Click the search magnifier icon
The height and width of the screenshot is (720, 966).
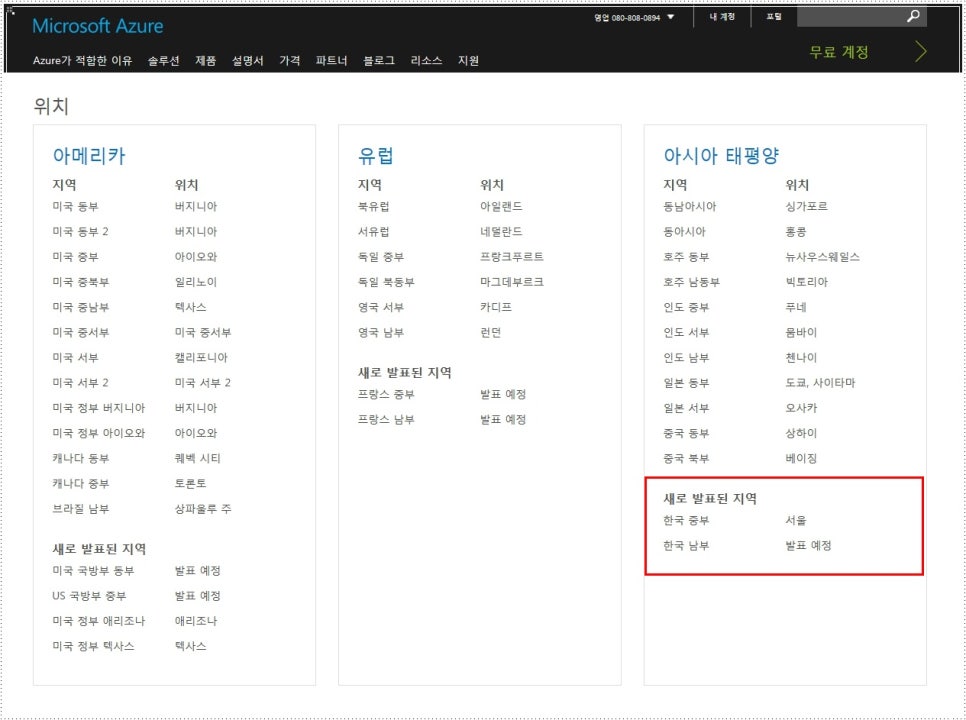(913, 16)
